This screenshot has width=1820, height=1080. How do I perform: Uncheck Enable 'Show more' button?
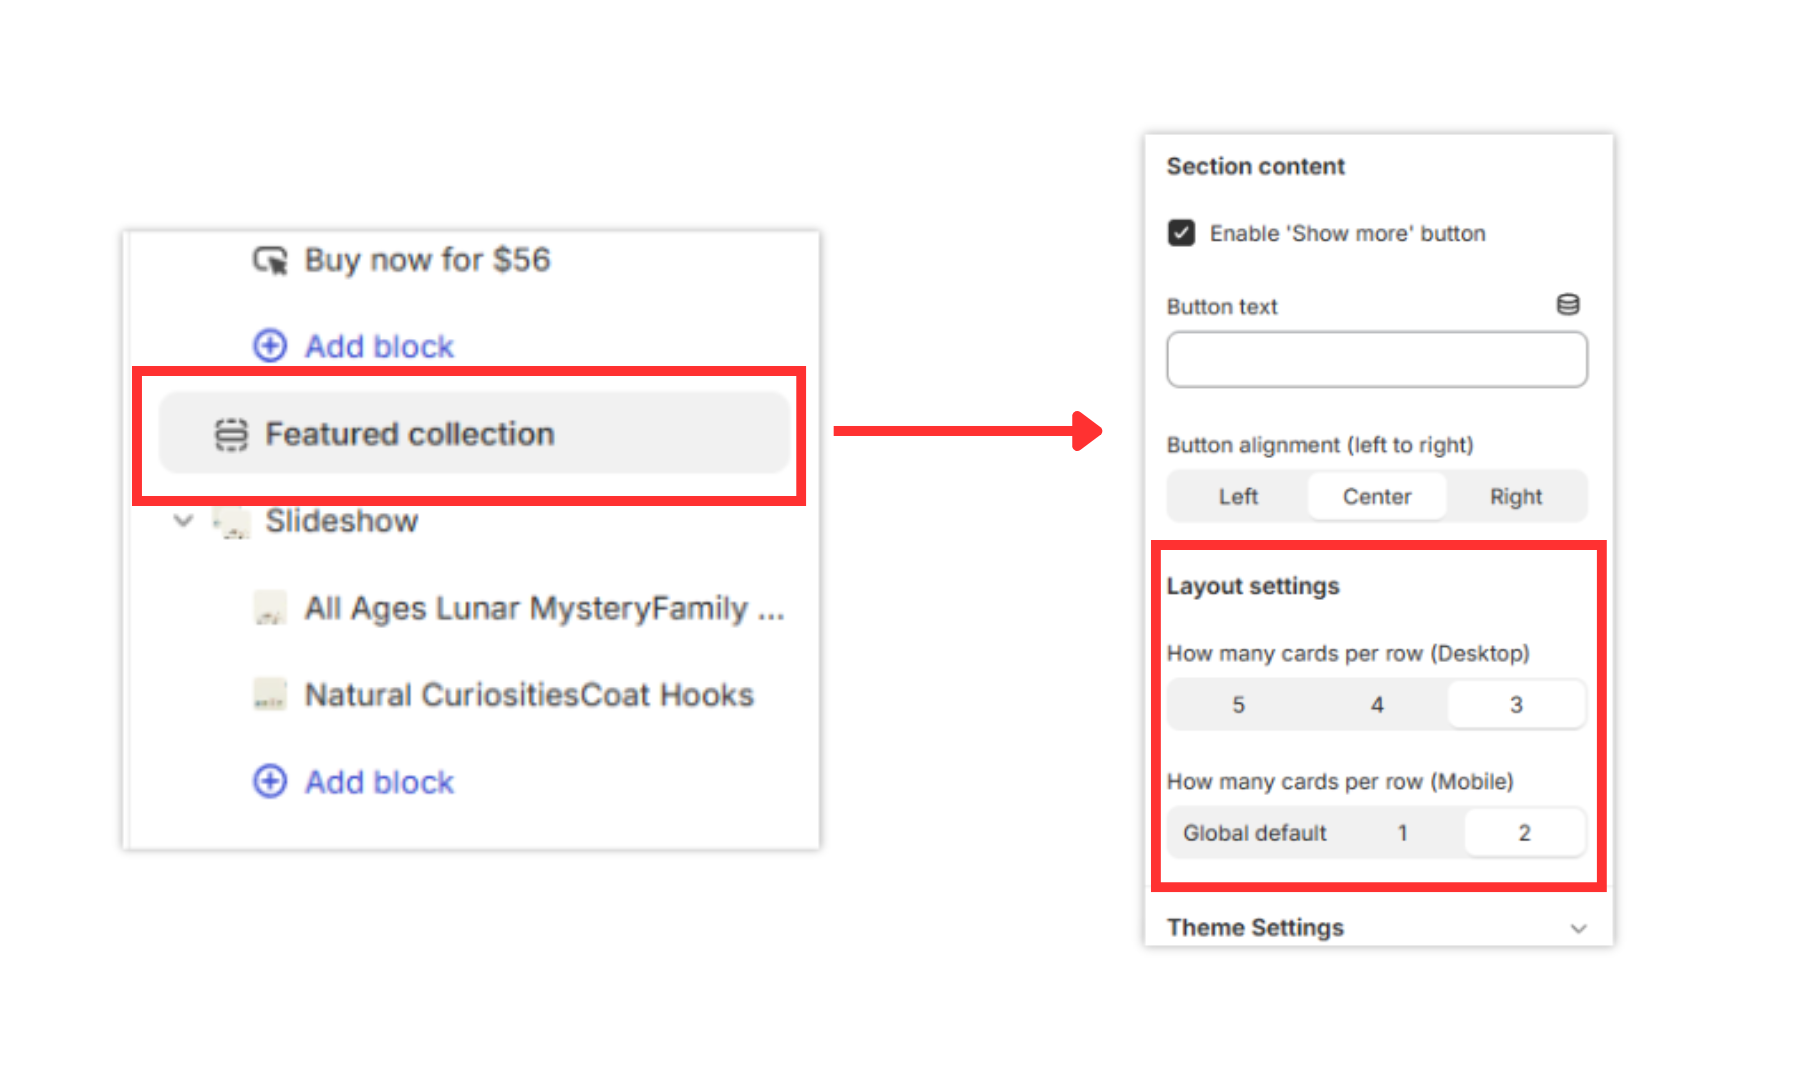pos(1181,232)
